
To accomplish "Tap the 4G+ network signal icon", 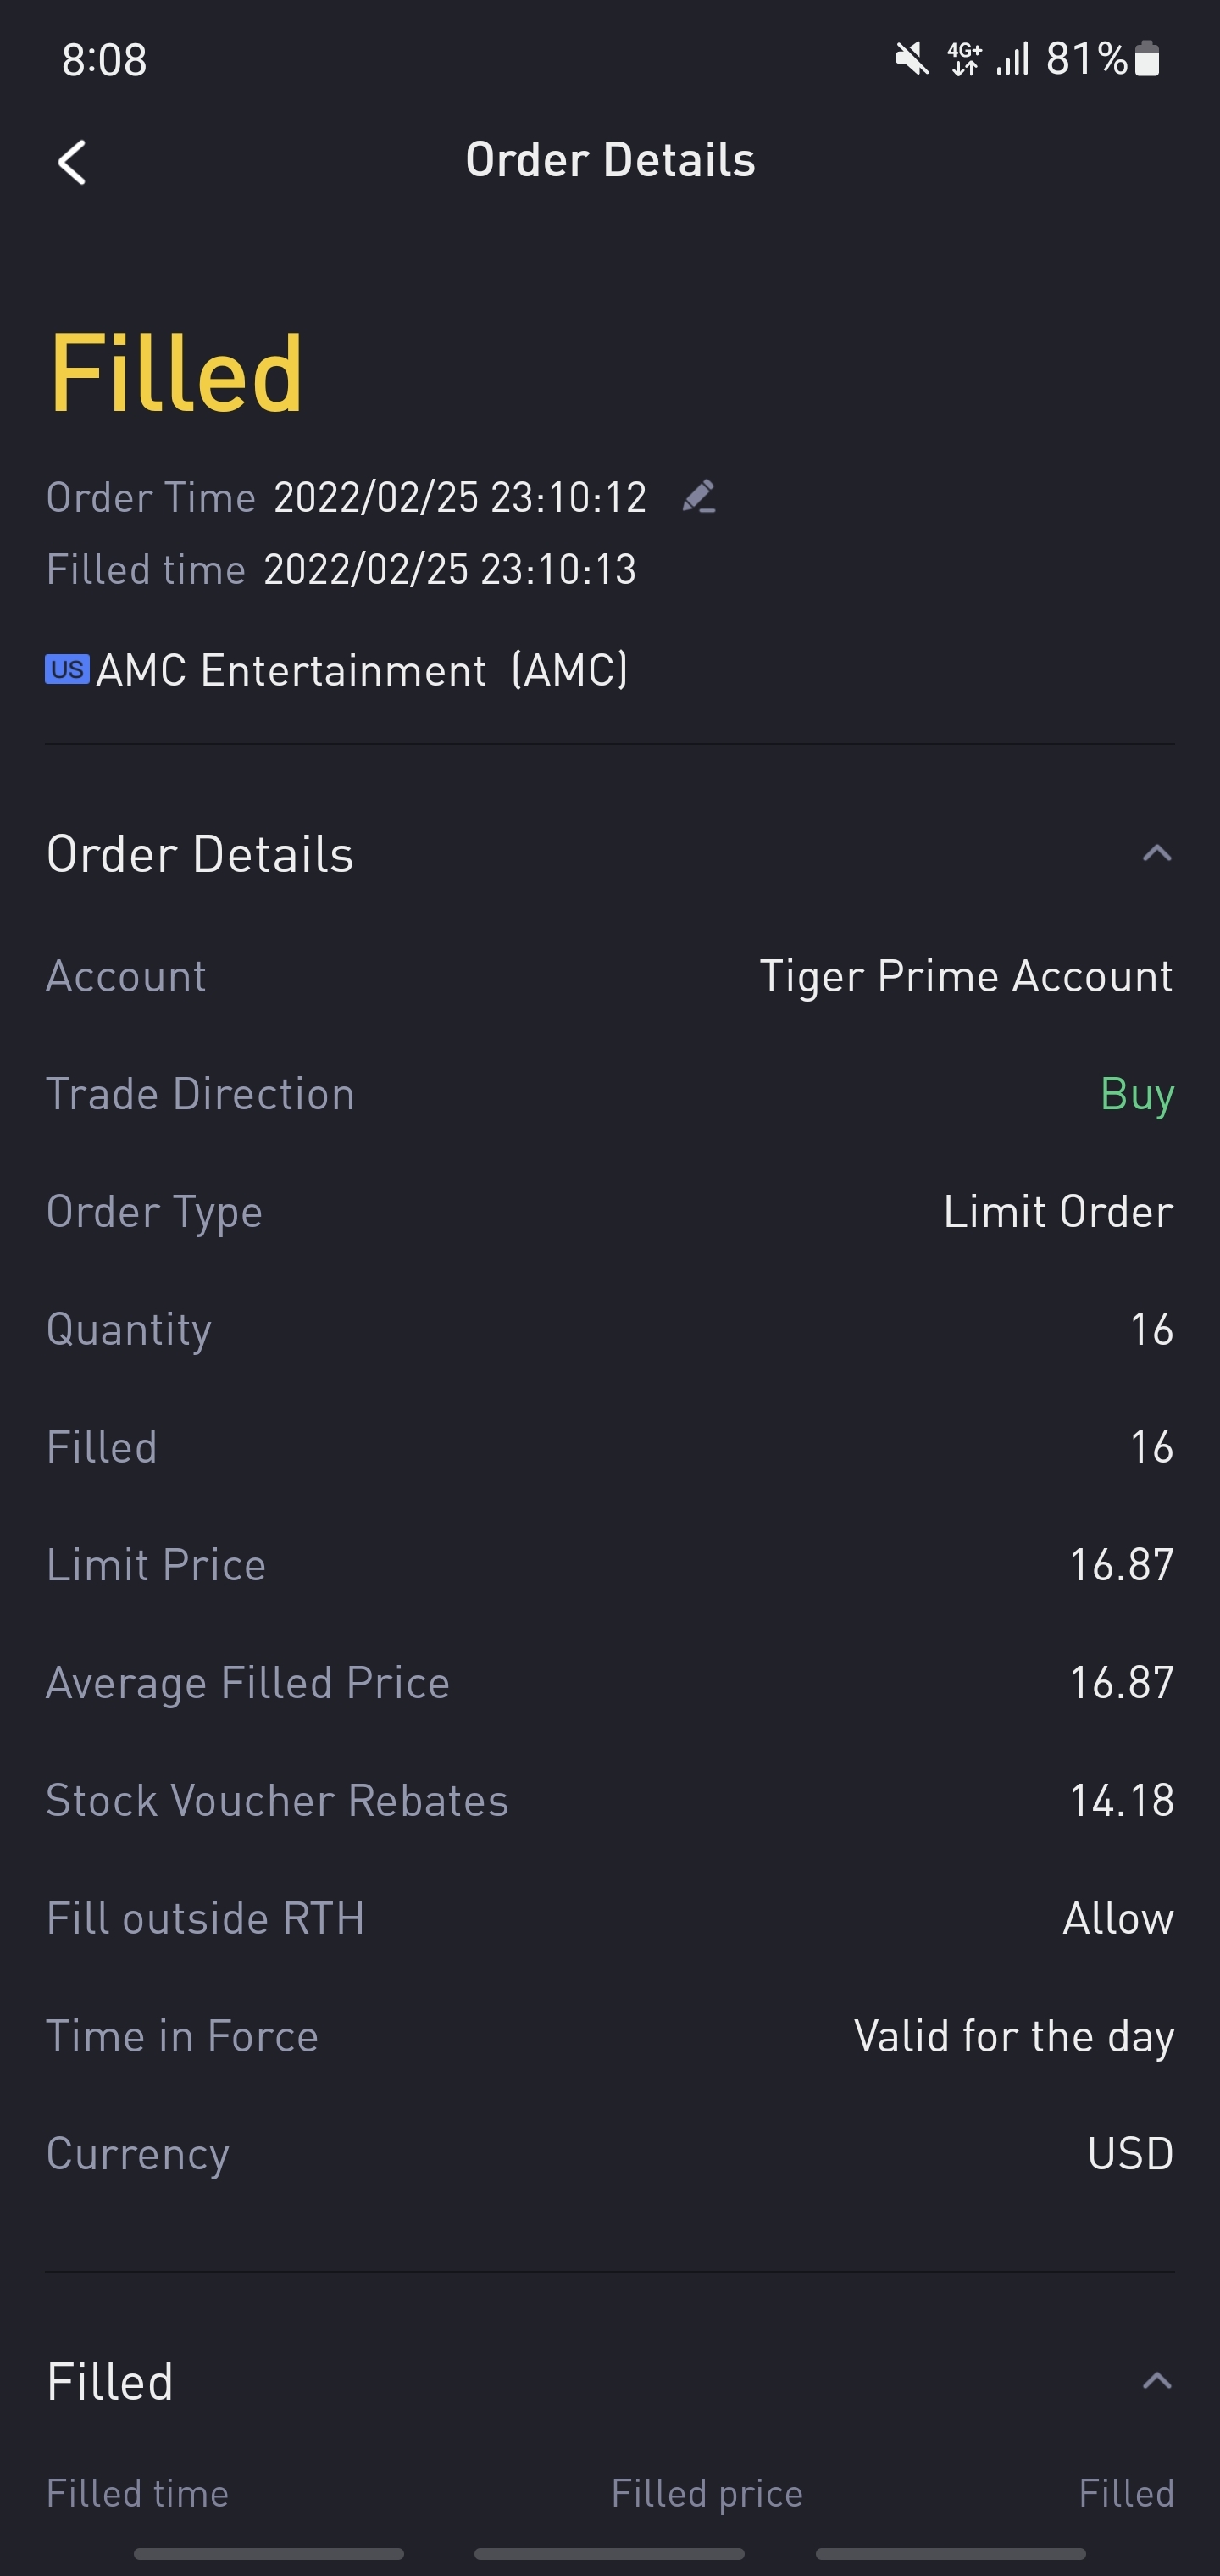I will point(965,59).
